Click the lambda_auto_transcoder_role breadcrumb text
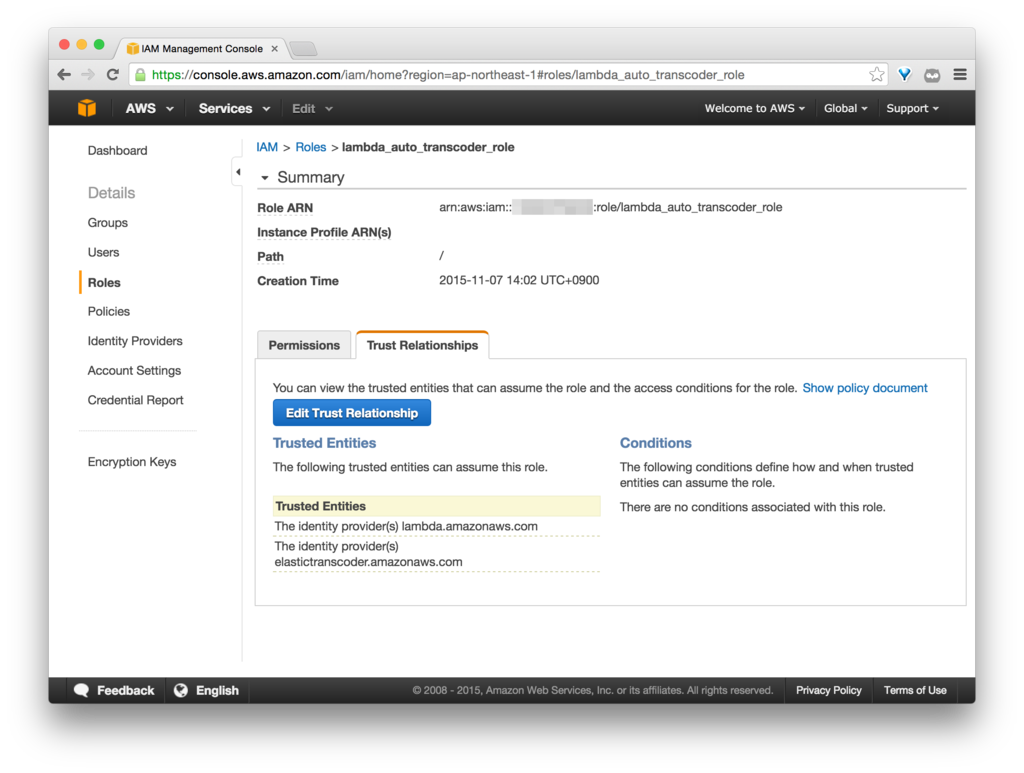 (x=428, y=147)
